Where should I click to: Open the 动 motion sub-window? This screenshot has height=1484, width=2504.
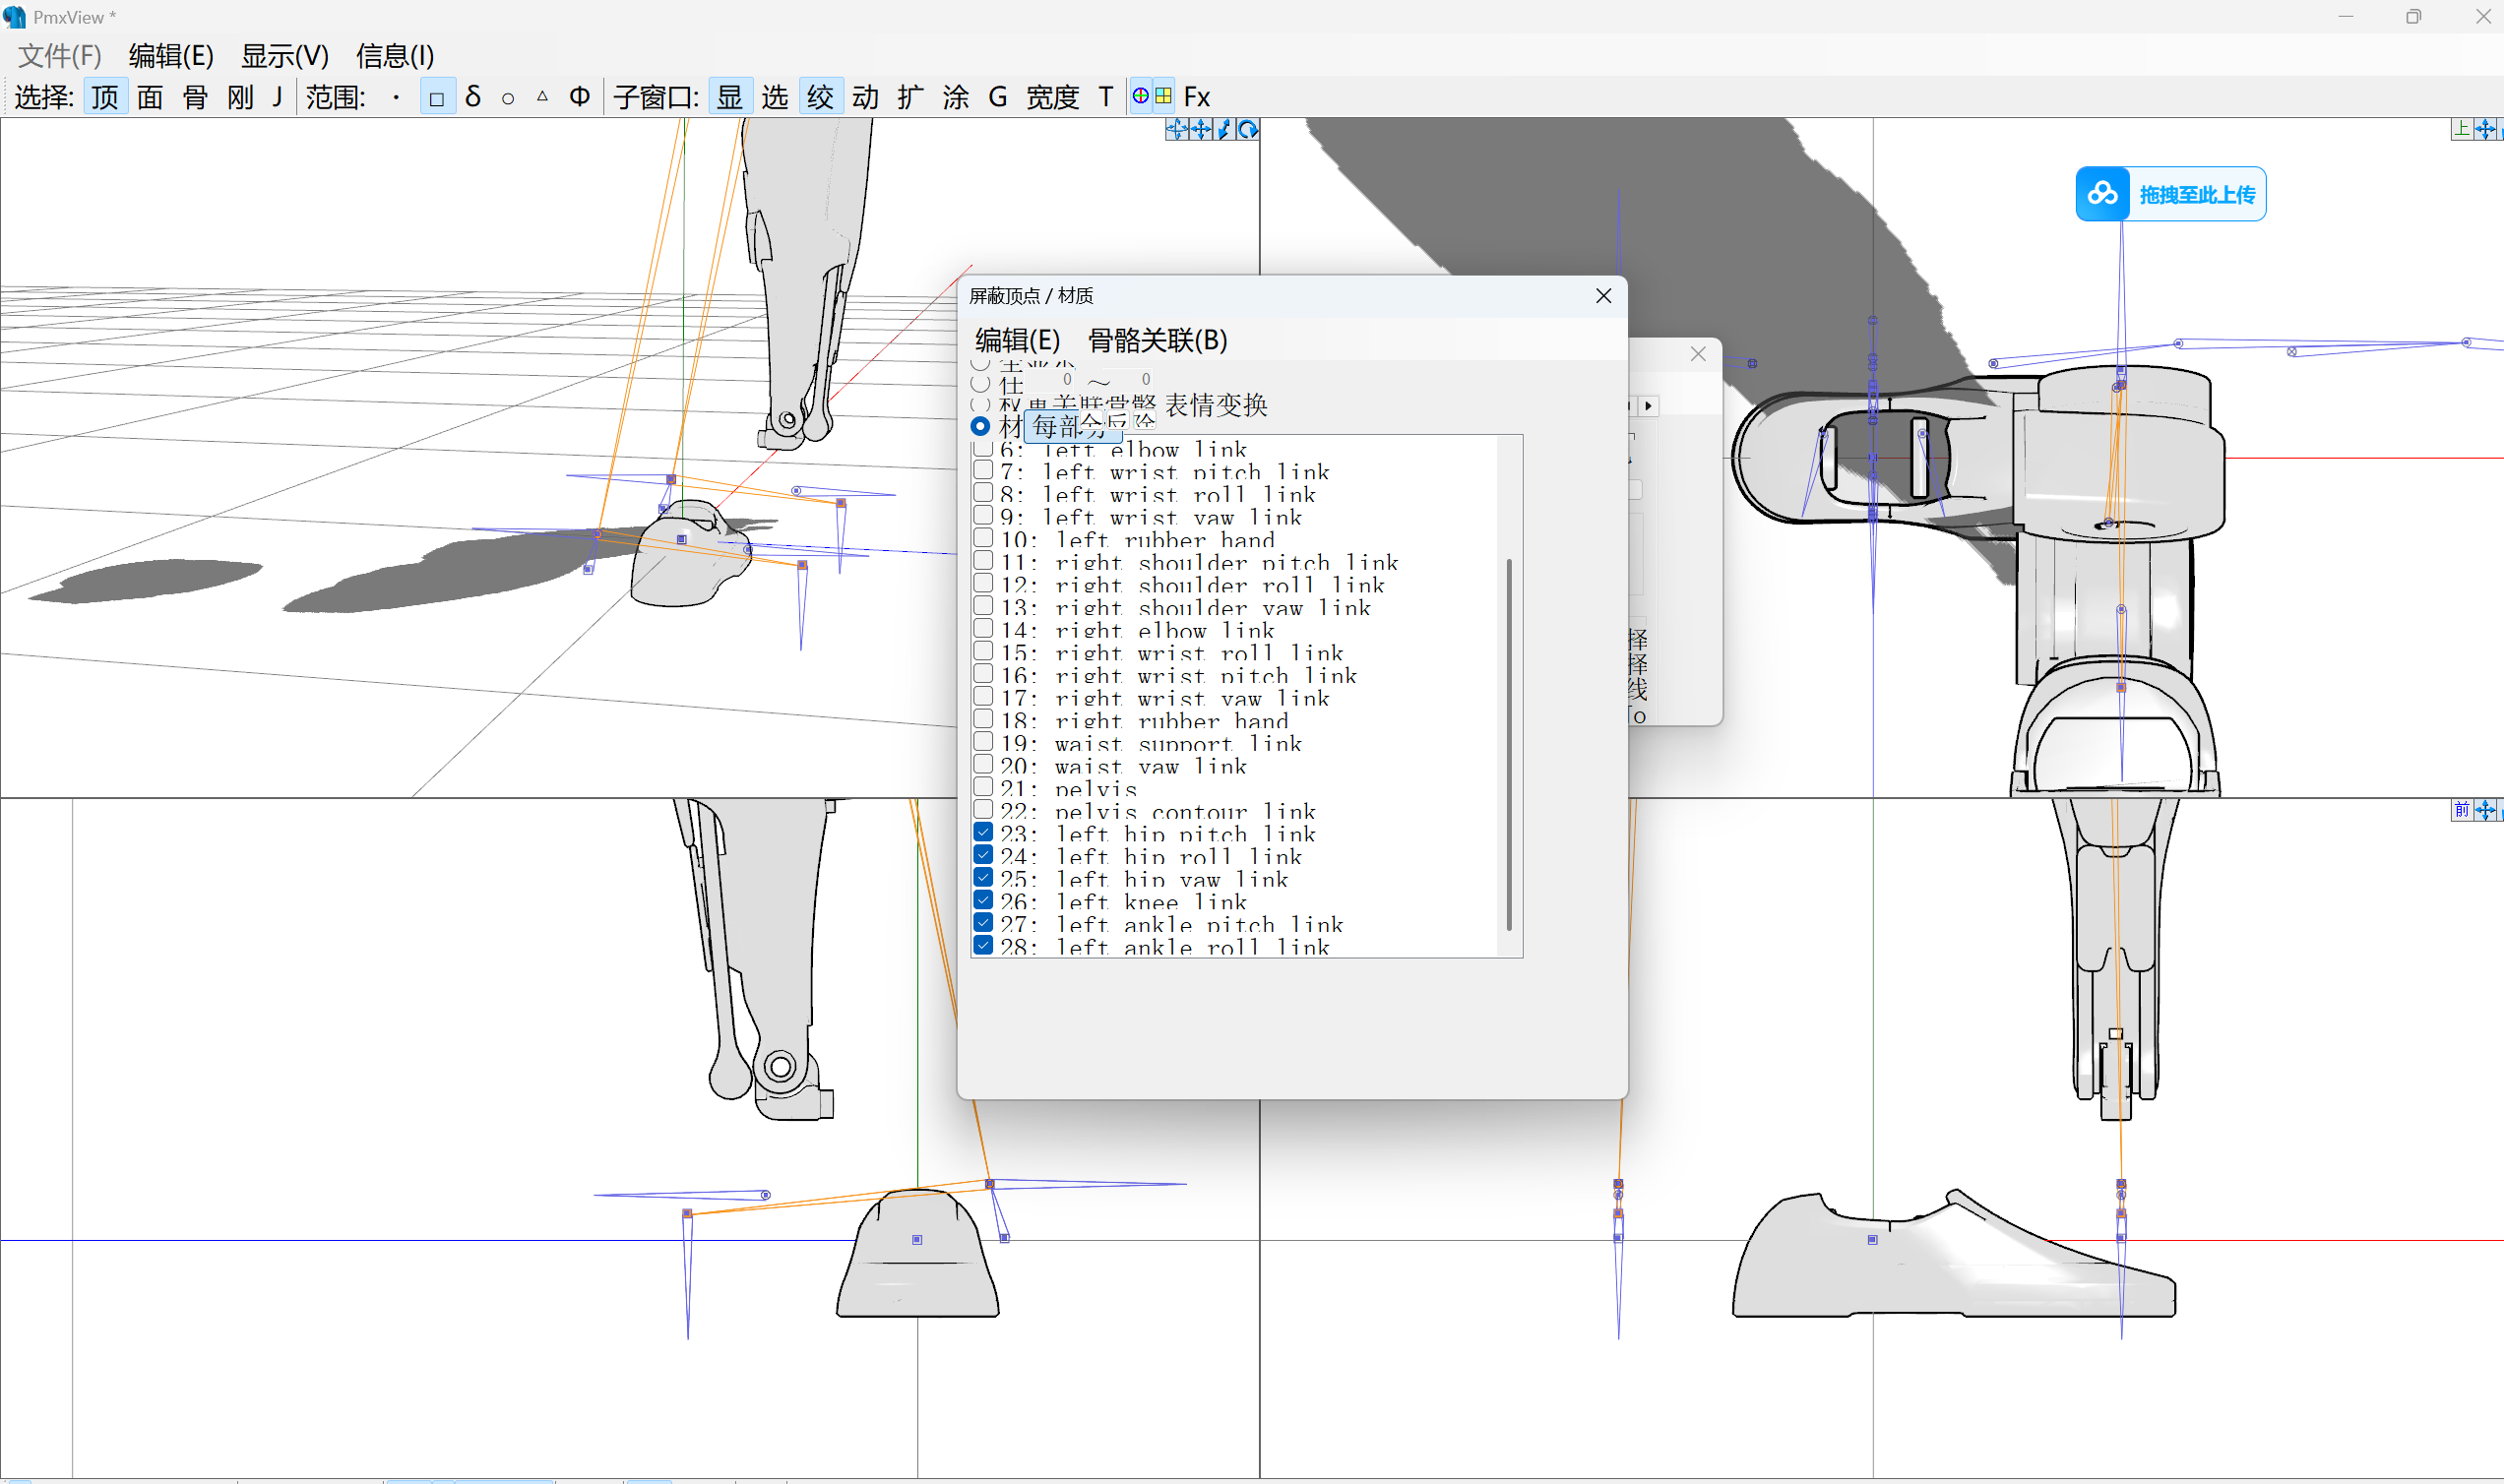865,97
